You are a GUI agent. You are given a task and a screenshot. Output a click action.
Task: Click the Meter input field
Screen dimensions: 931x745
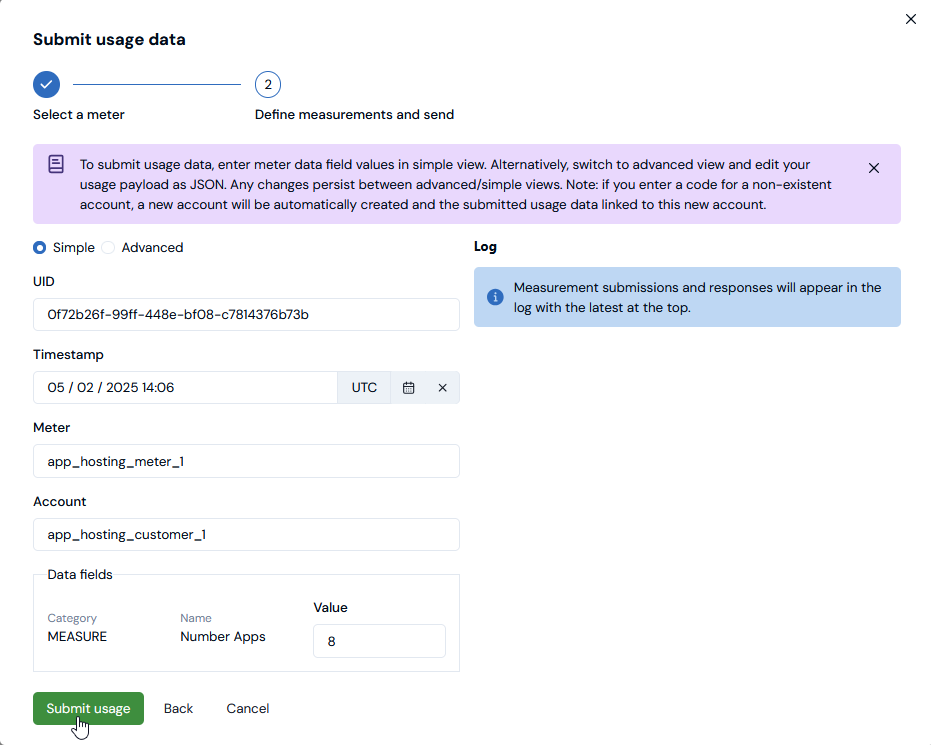(246, 461)
